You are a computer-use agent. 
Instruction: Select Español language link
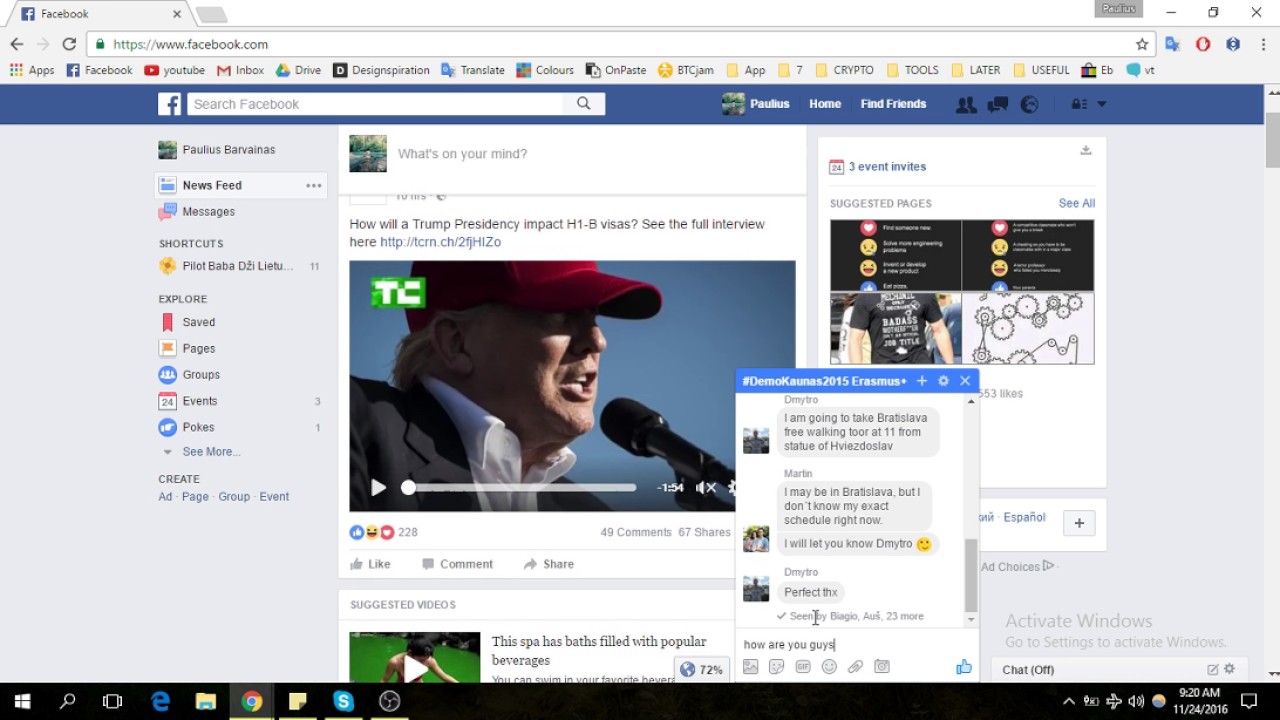coord(1024,518)
